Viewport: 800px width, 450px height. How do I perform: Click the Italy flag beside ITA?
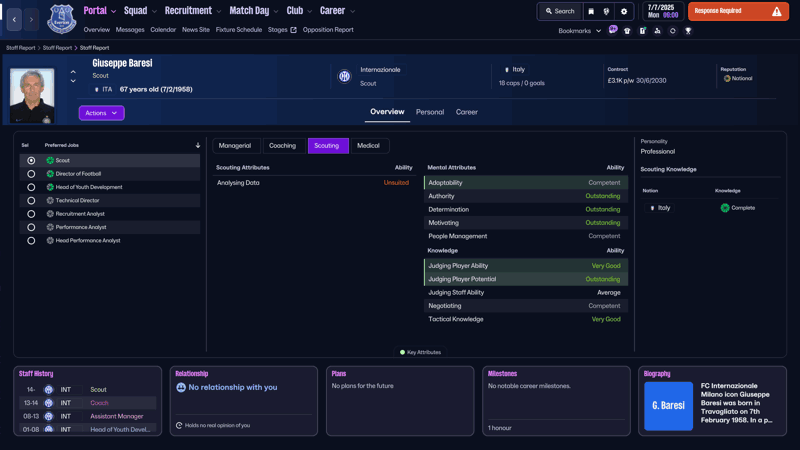(96, 89)
